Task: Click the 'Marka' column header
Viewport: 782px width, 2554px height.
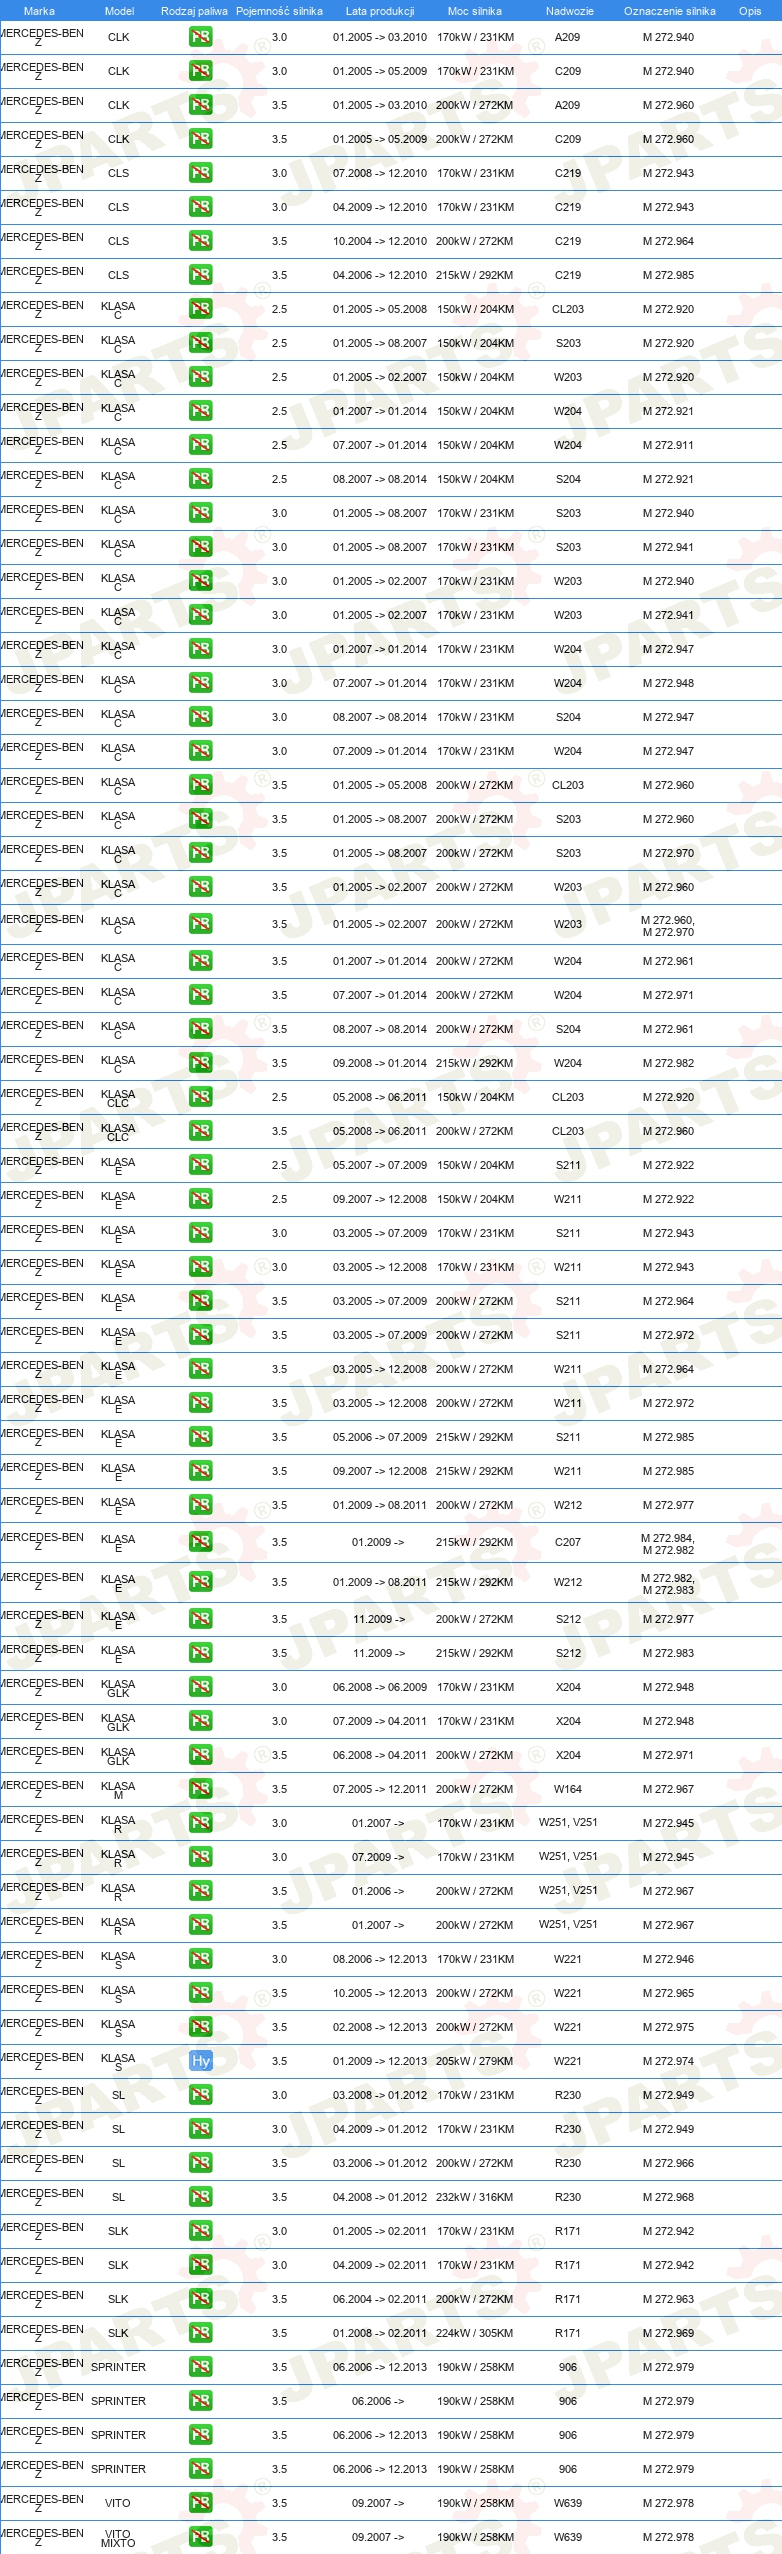Action: pos(39,11)
